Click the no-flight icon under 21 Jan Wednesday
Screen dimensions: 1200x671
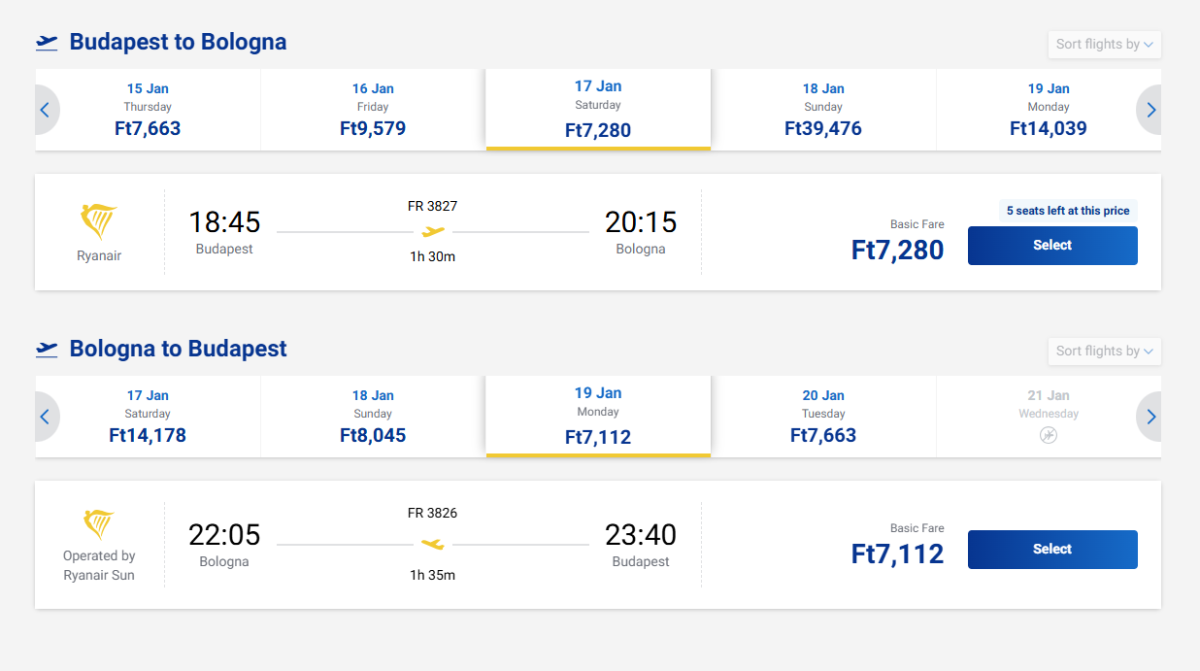pyautogui.click(x=1048, y=435)
